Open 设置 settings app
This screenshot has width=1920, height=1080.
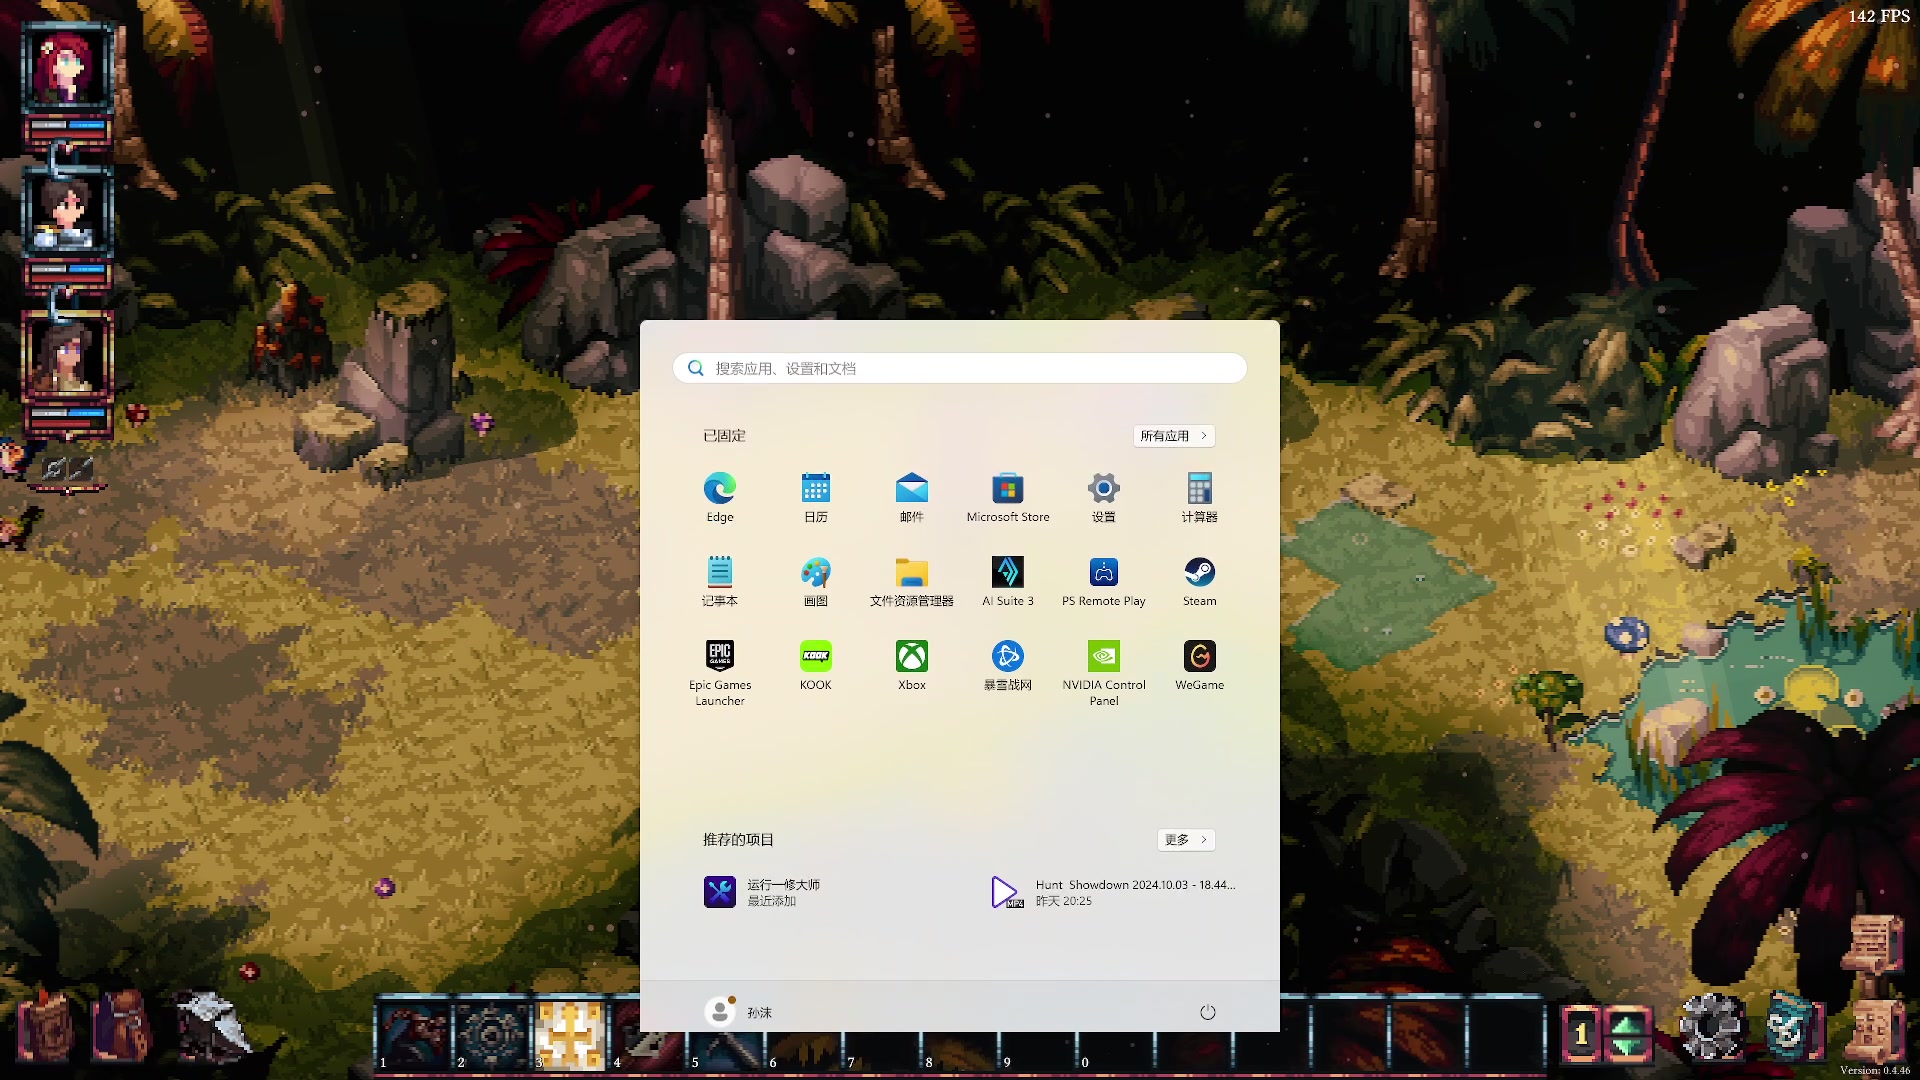1104,497
